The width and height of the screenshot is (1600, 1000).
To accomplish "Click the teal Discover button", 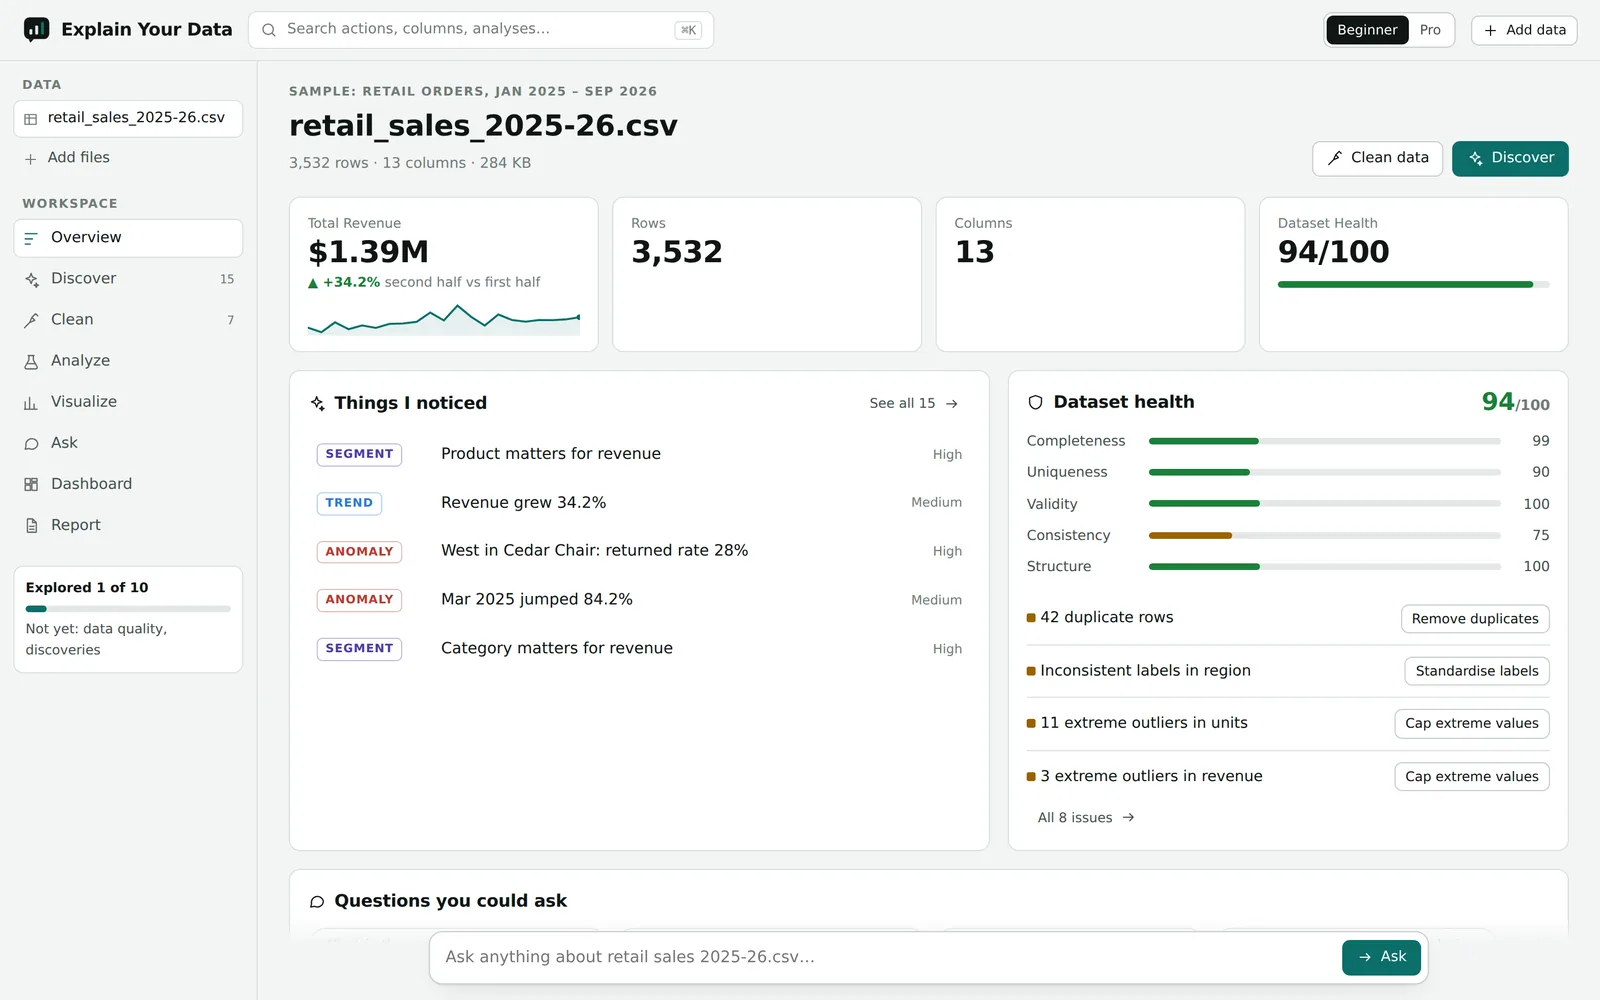I will click(x=1510, y=158).
